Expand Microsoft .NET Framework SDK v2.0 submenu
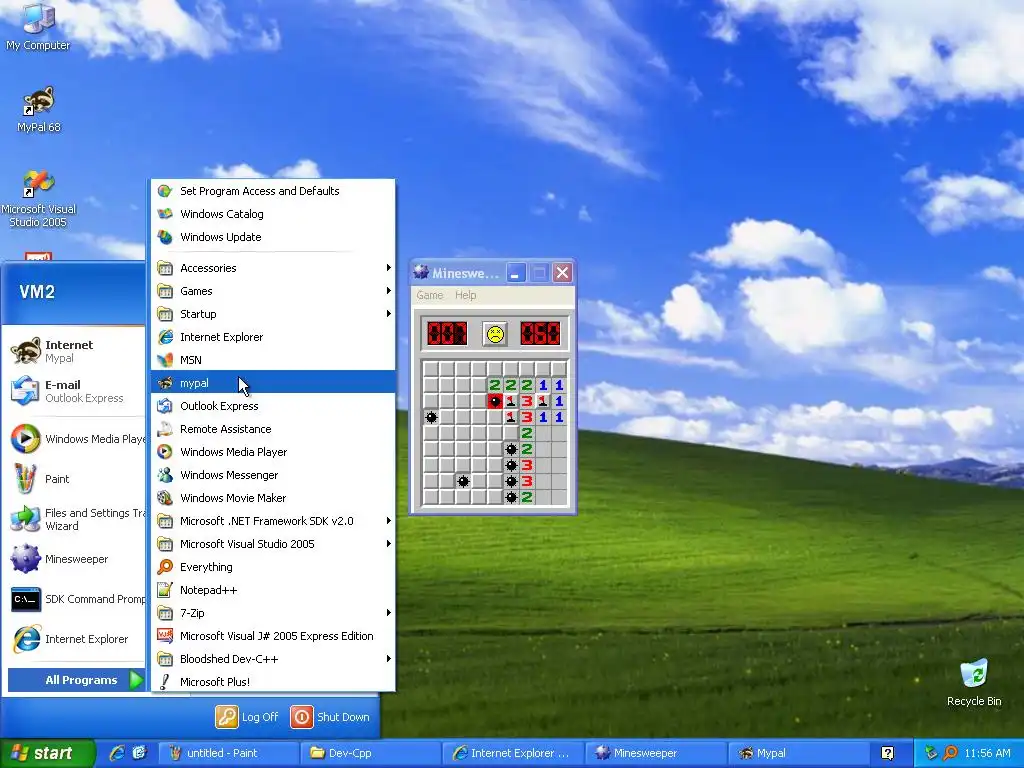Viewport: 1024px width, 768px height. tap(273, 520)
